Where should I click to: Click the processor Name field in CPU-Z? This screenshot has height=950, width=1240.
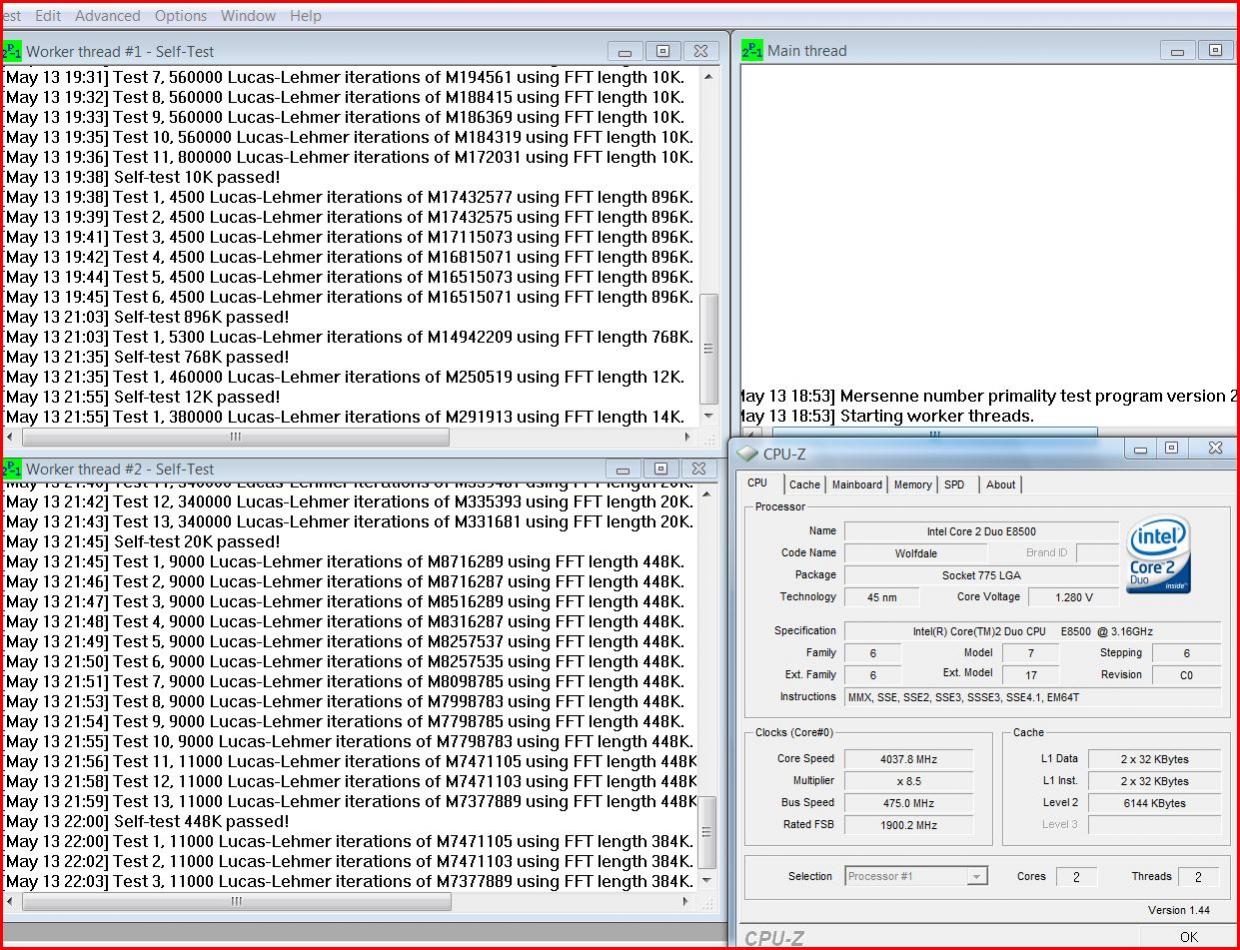981,531
